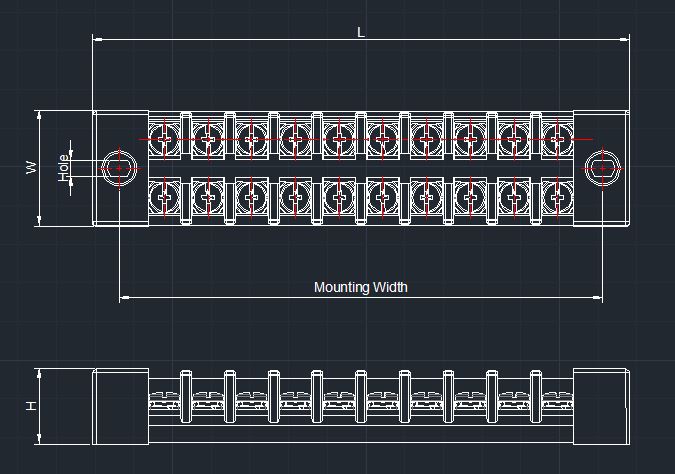Viewport: 675px width, 474px height.
Task: Select the "W" width dimension label
Action: [x=31, y=167]
